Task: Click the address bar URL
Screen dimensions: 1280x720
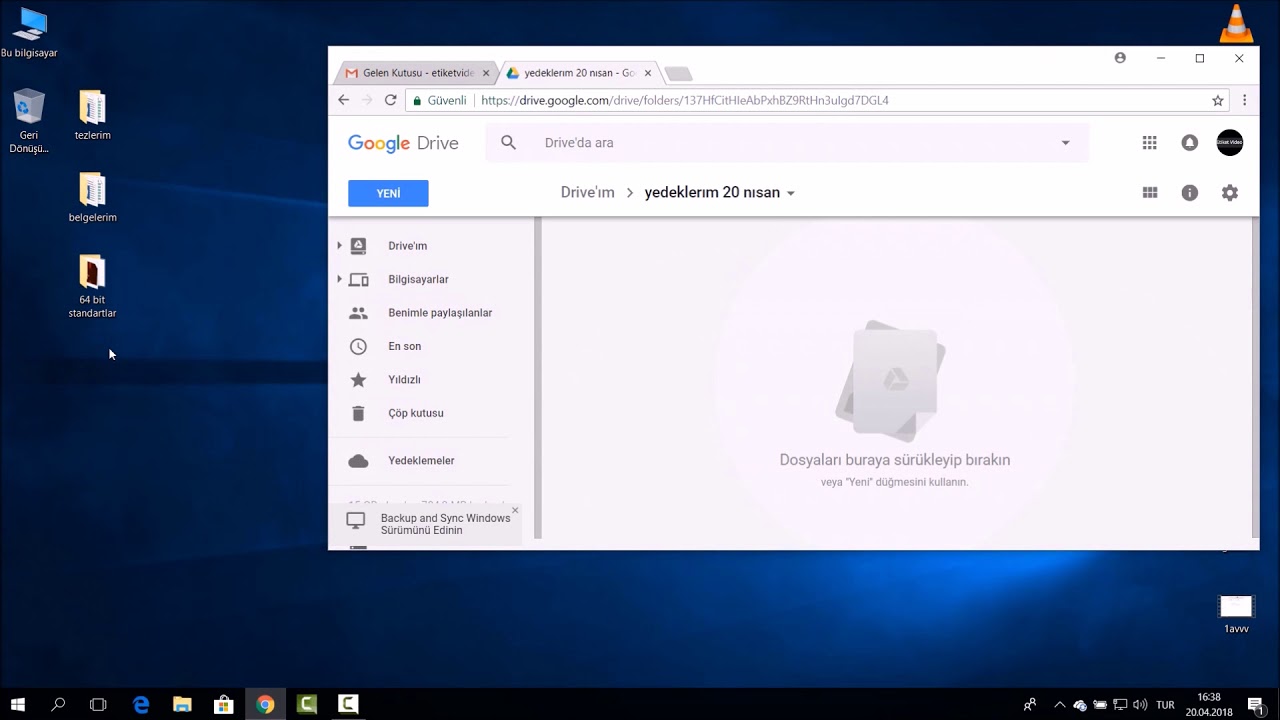Action: pyautogui.click(x=685, y=100)
